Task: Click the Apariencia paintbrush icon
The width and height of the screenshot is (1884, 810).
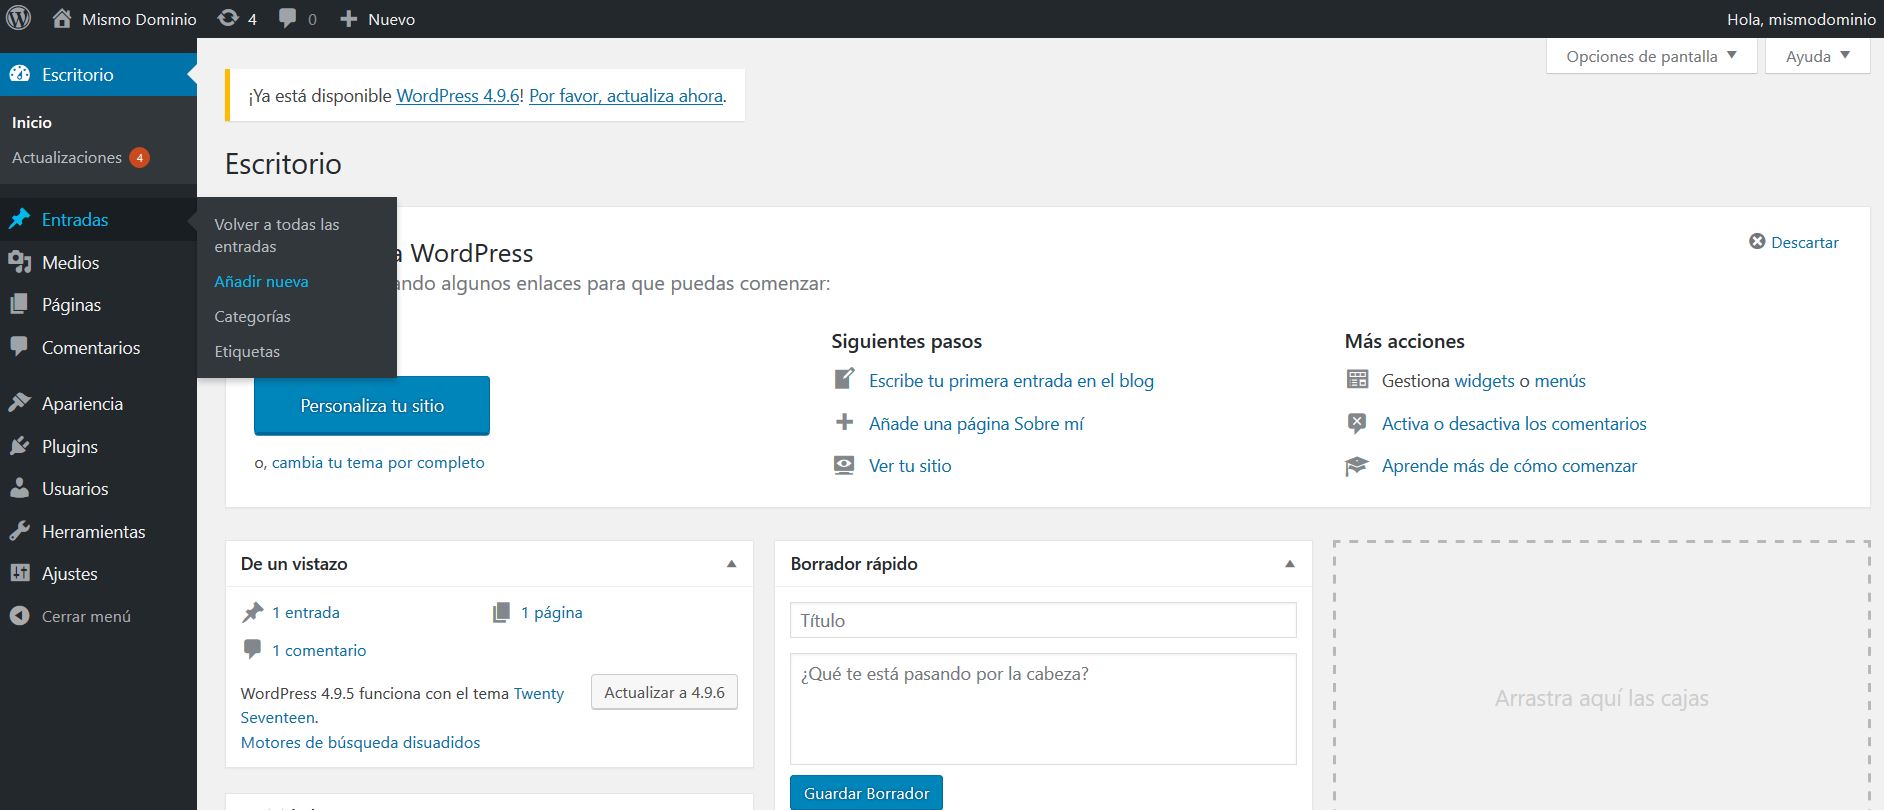Action: click(19, 403)
